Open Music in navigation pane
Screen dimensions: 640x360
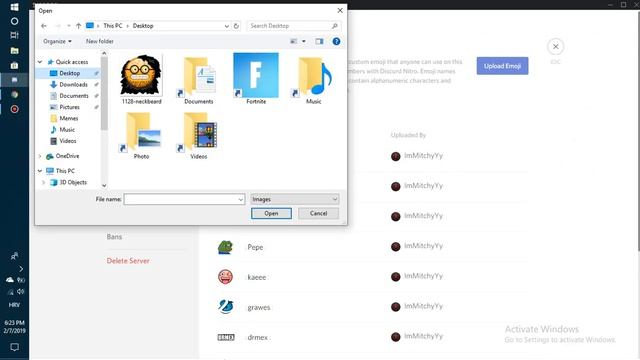pos(67,129)
